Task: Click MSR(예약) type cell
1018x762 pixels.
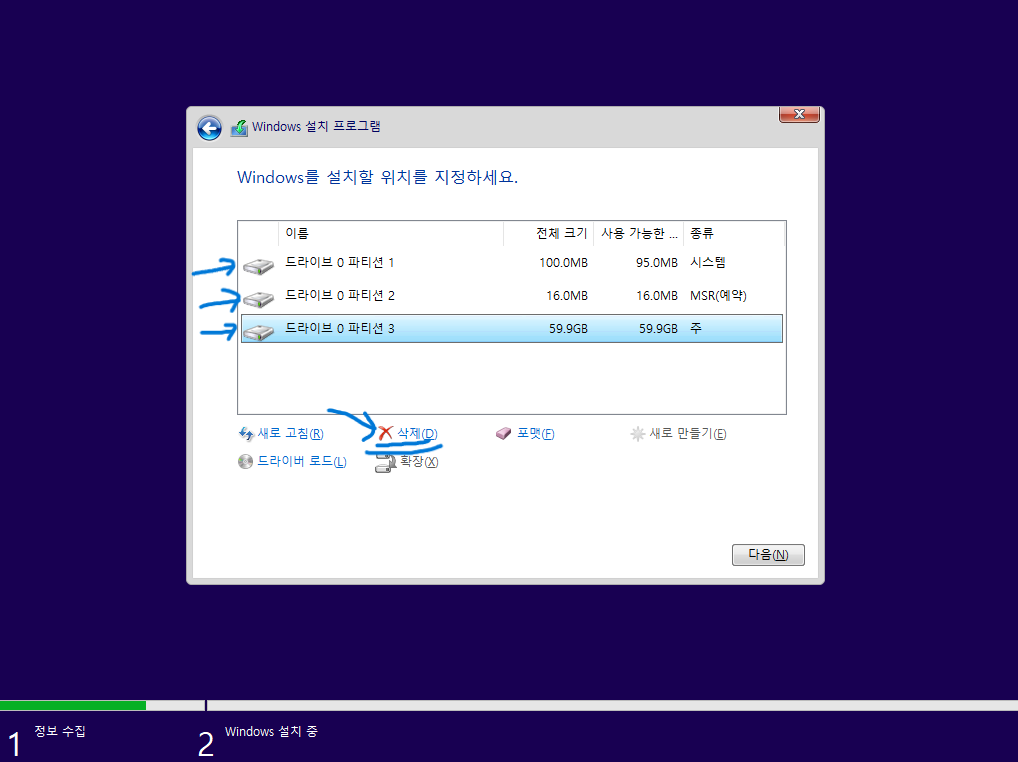Action: (718, 296)
